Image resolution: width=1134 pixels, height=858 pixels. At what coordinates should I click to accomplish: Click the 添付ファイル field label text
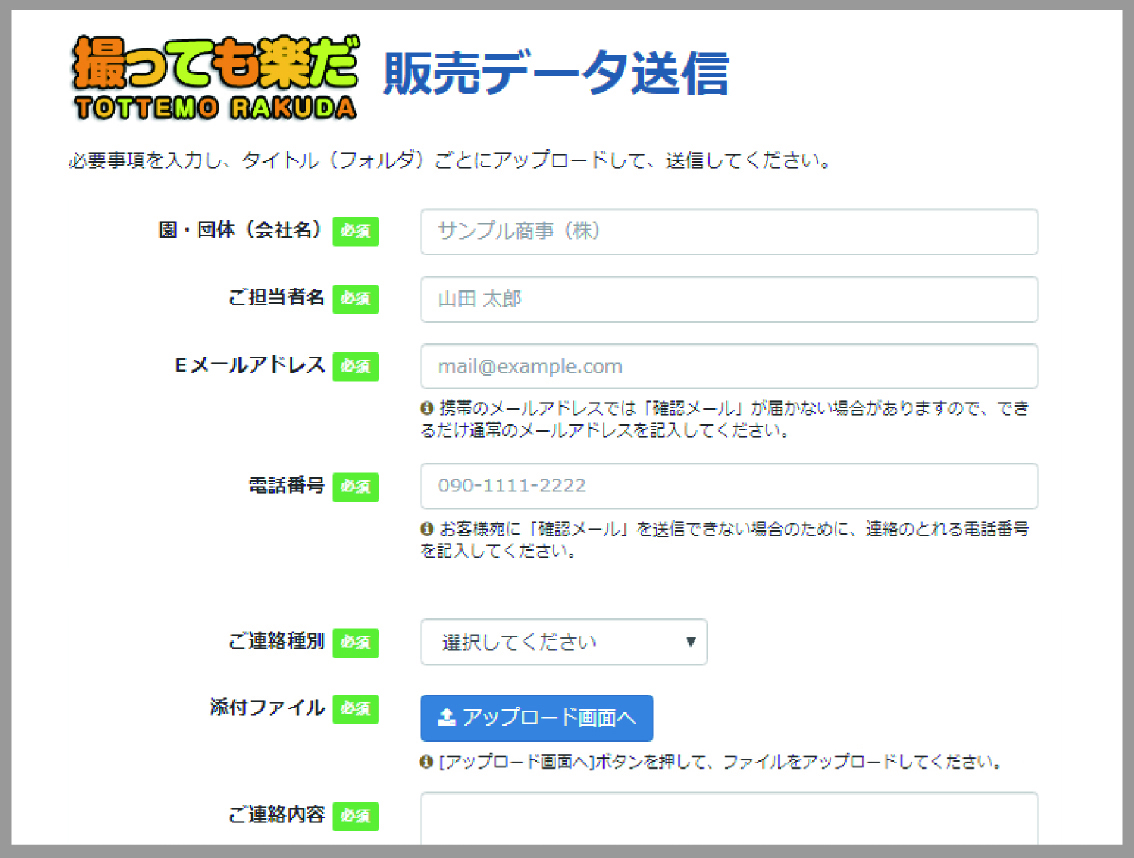pos(267,708)
